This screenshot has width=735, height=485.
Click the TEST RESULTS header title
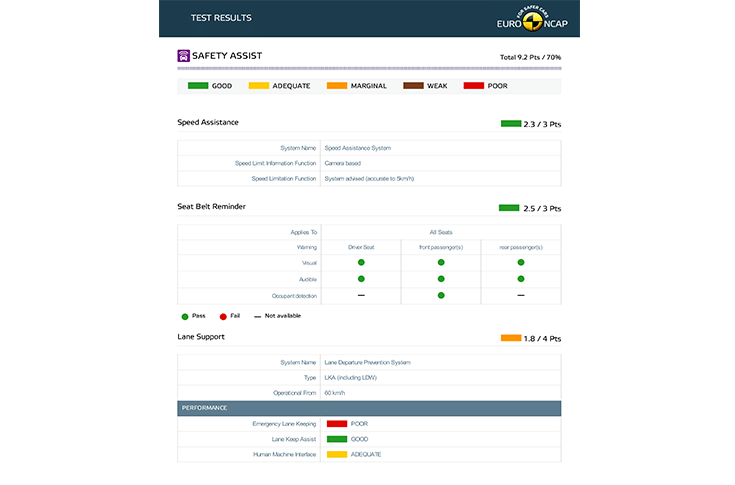click(221, 18)
